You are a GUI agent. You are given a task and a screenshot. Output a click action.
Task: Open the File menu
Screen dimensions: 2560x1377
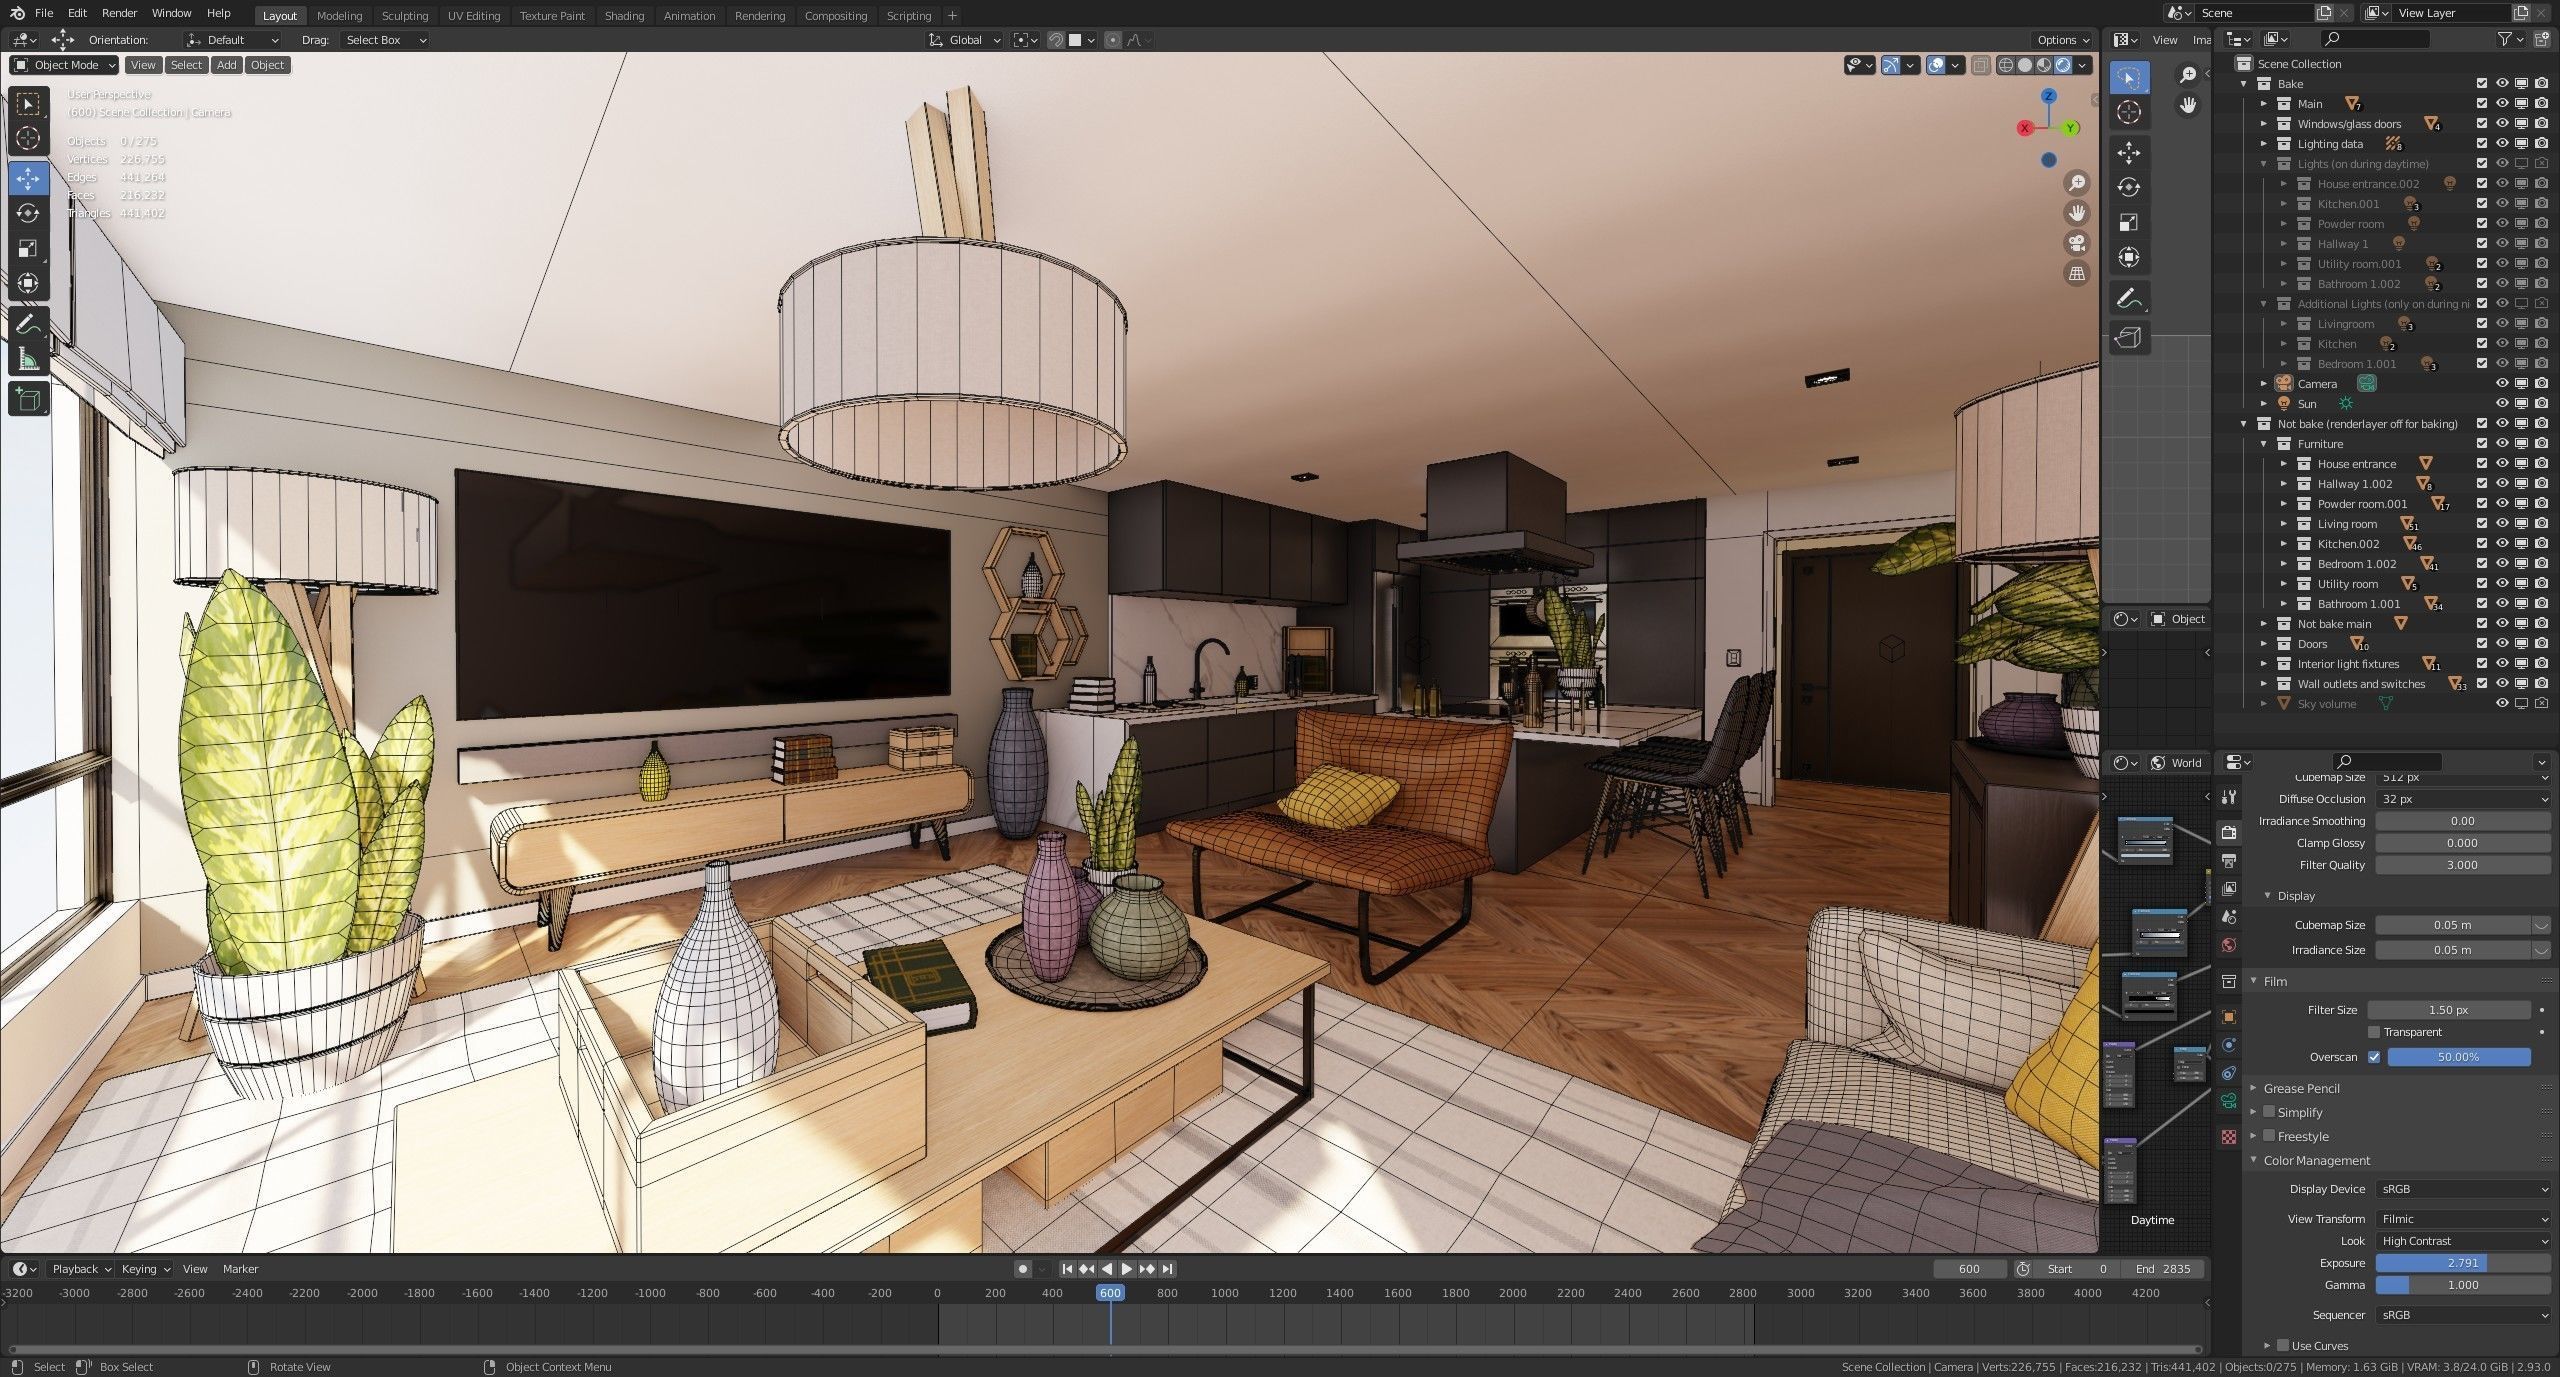[44, 13]
